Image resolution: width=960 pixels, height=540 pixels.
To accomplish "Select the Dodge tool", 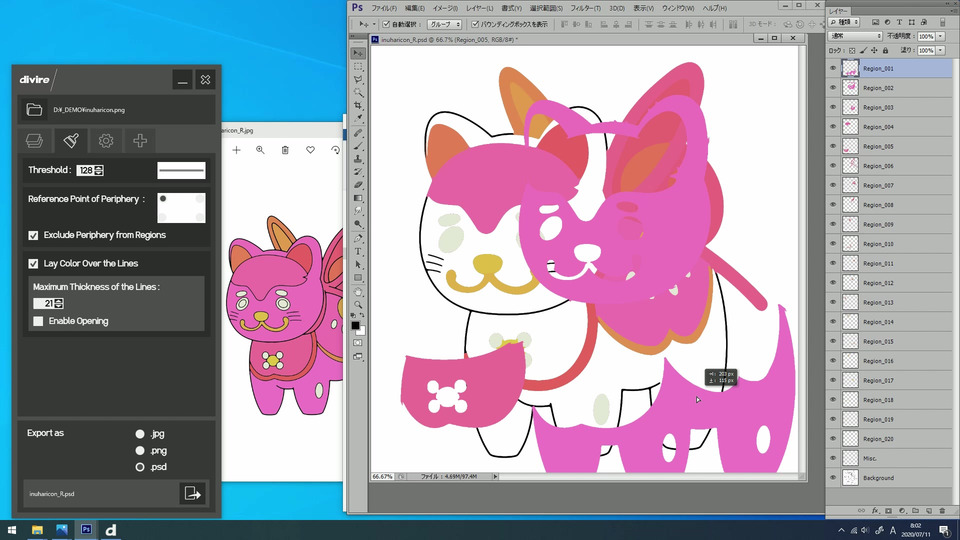I will (x=358, y=224).
